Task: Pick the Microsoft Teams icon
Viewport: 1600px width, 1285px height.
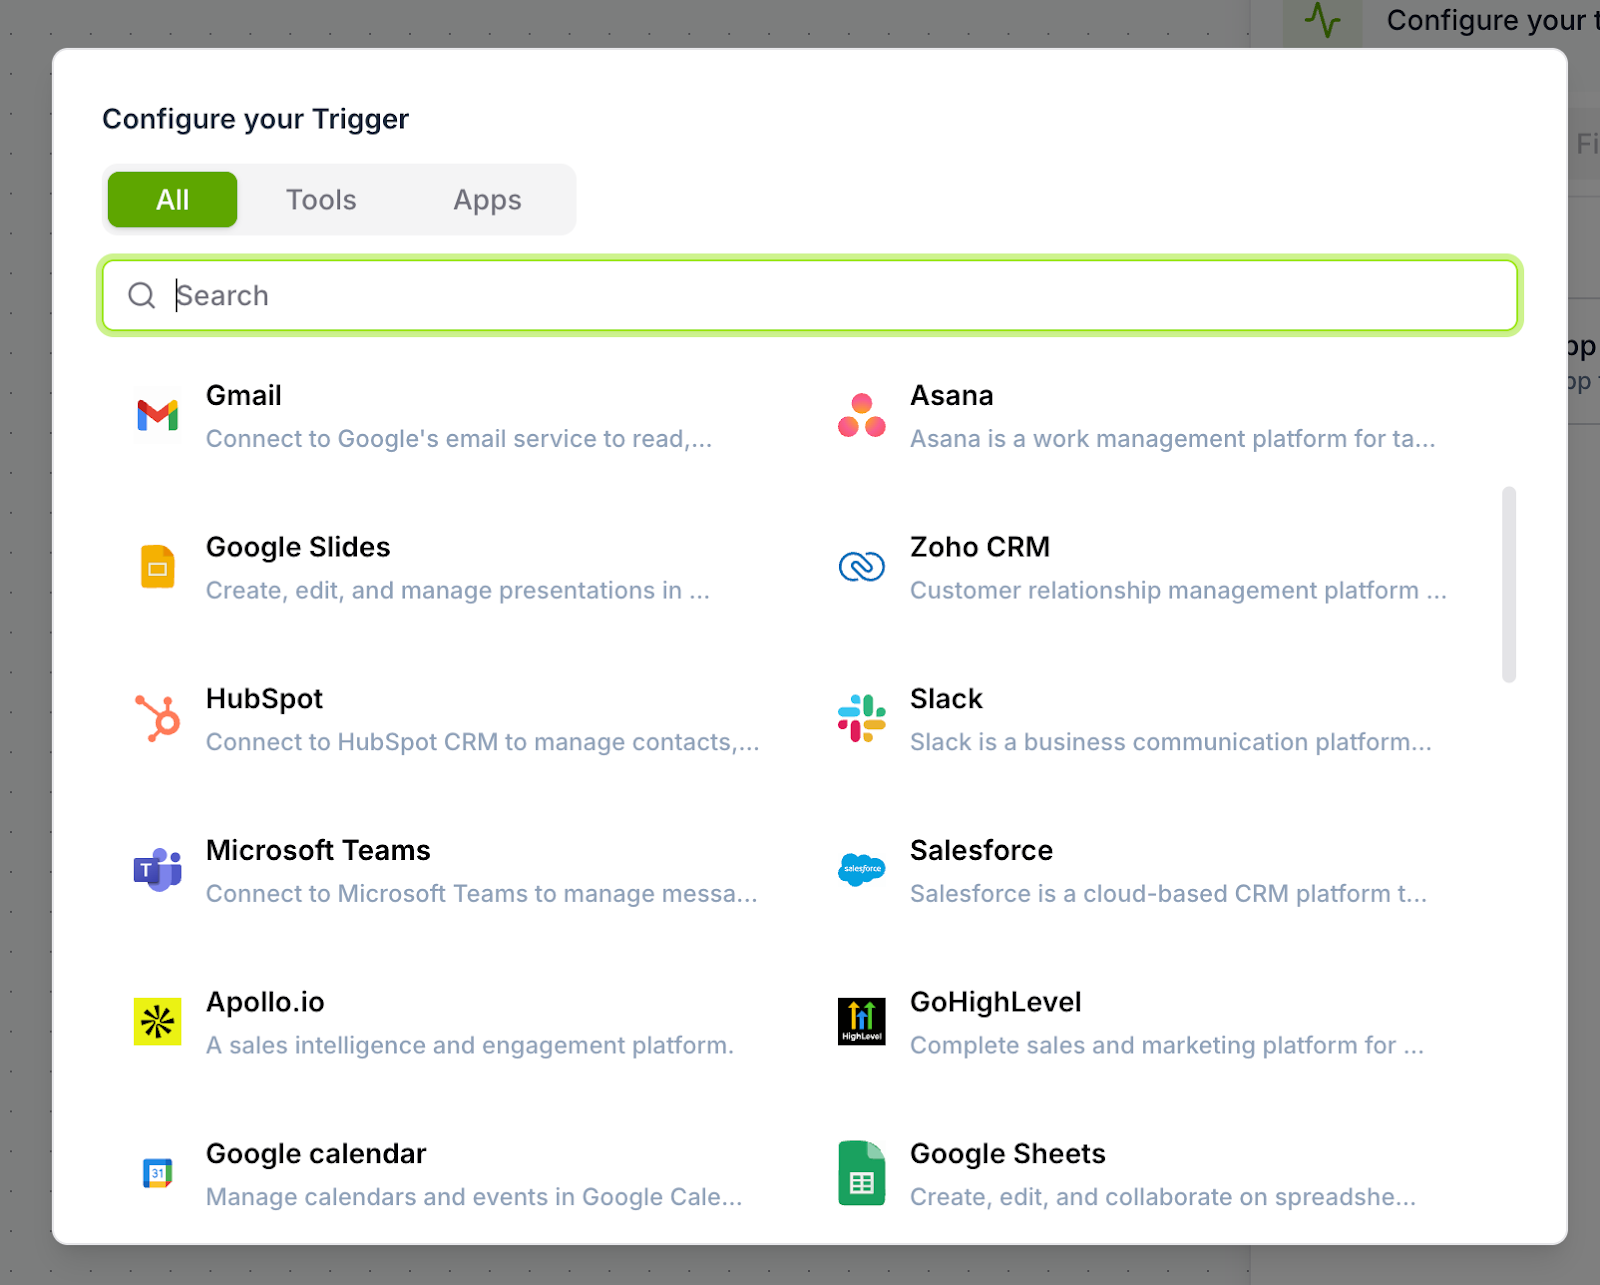Action: pyautogui.click(x=158, y=870)
